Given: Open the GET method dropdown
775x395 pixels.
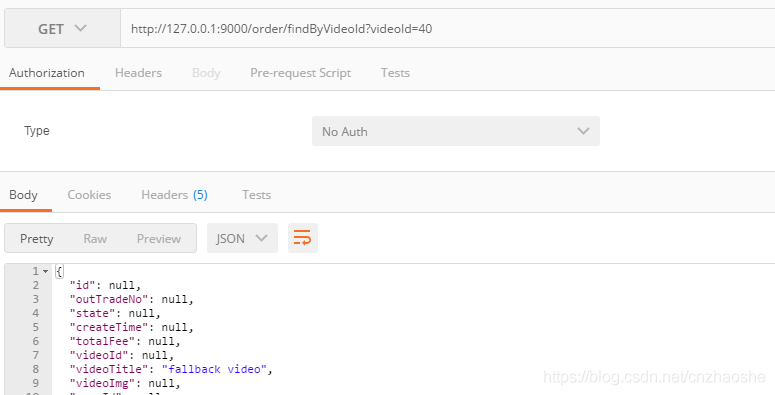Looking at the screenshot, I should coord(62,29).
